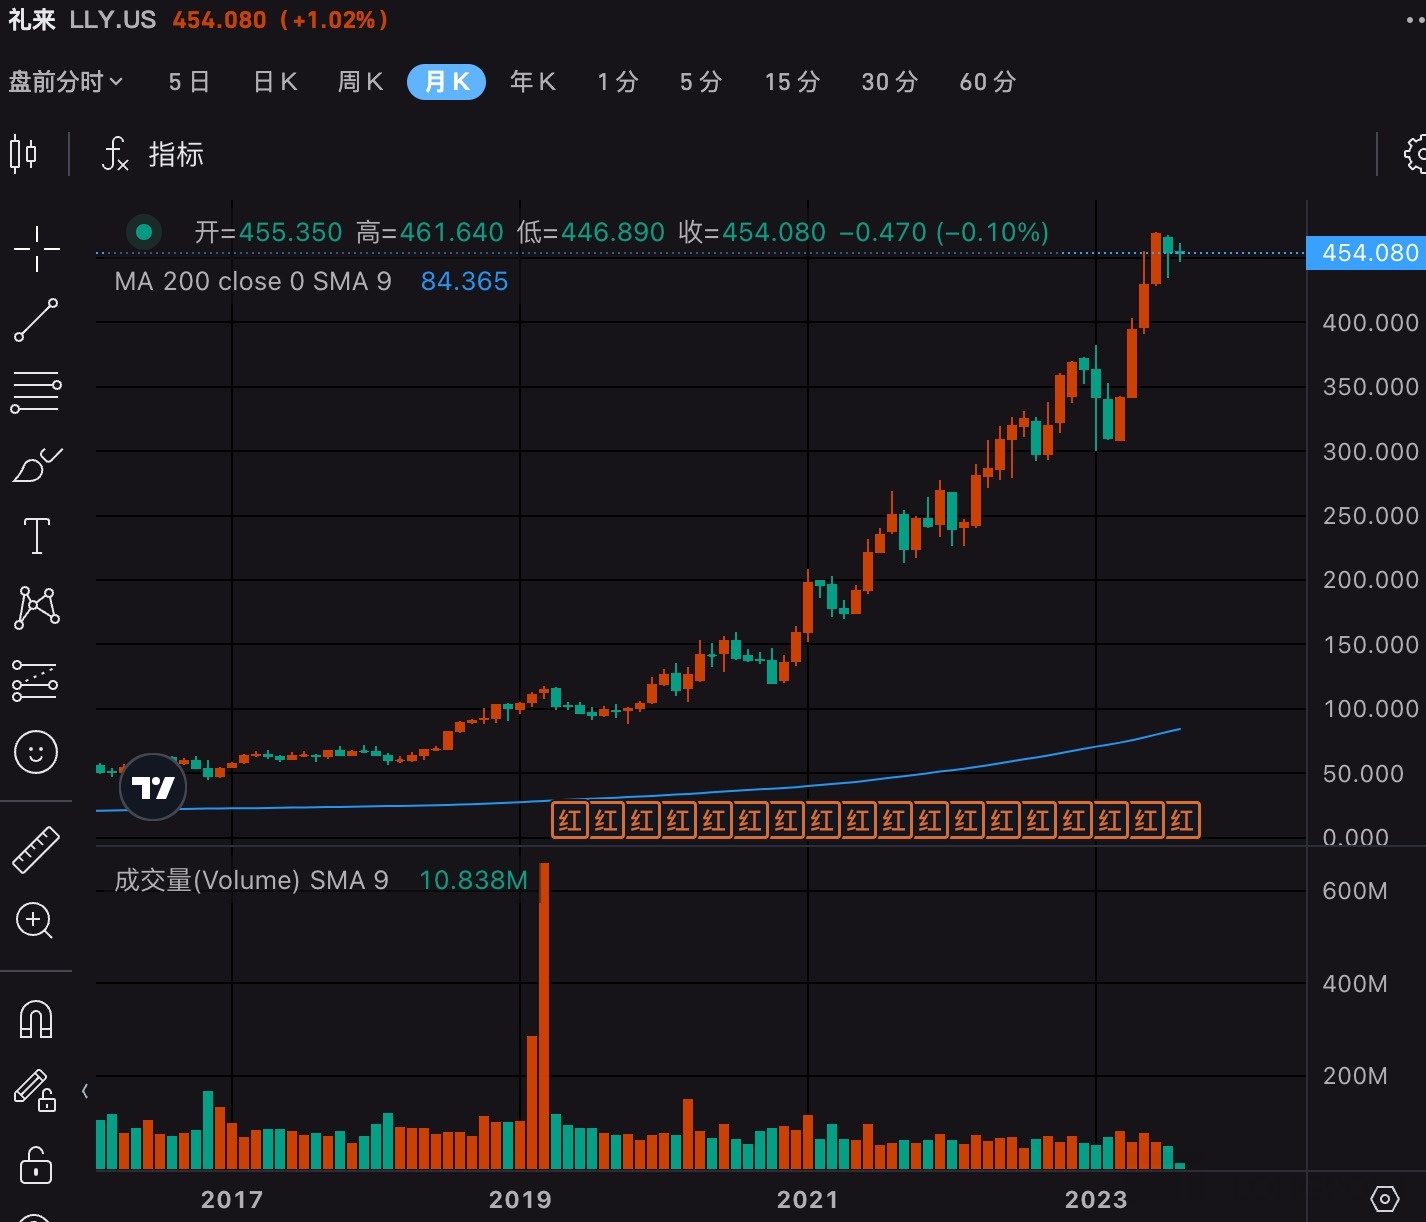Click the 开=455.350 open value
Viewport: 1426px width, 1222px height.
269,232
